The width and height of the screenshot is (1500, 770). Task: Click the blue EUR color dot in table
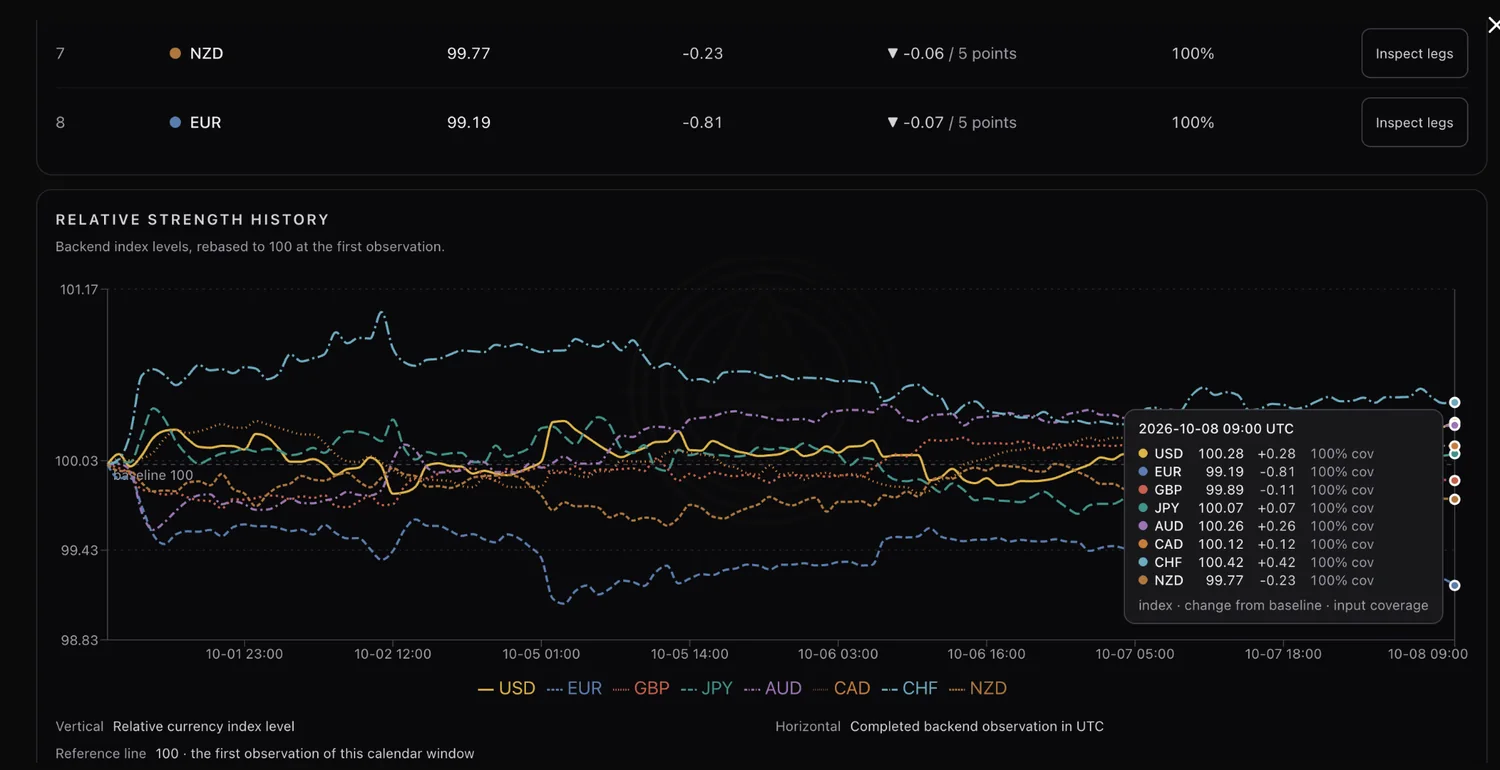click(176, 122)
